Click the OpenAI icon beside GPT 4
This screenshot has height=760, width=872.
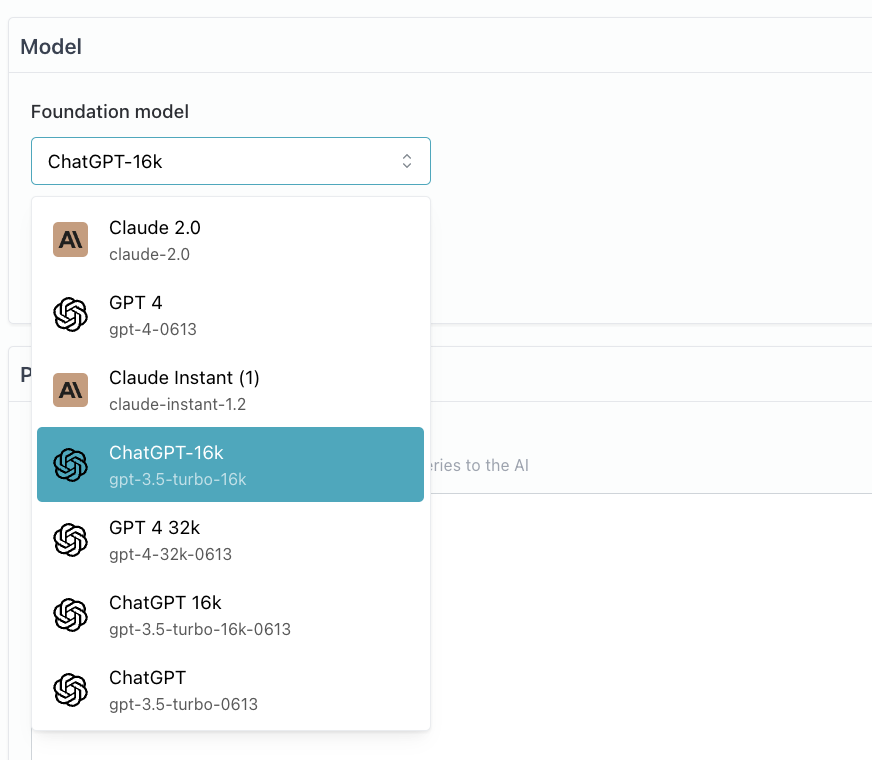[71, 315]
